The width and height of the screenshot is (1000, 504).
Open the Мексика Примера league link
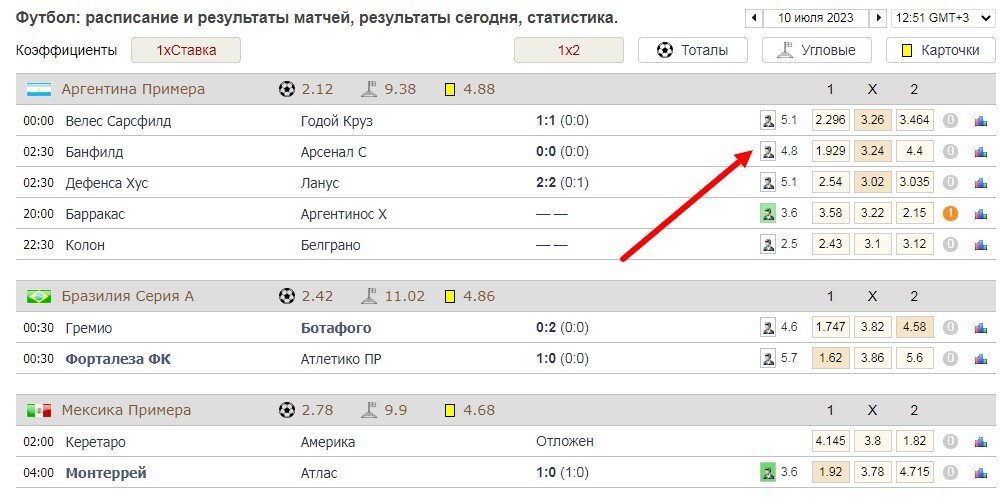[126, 410]
